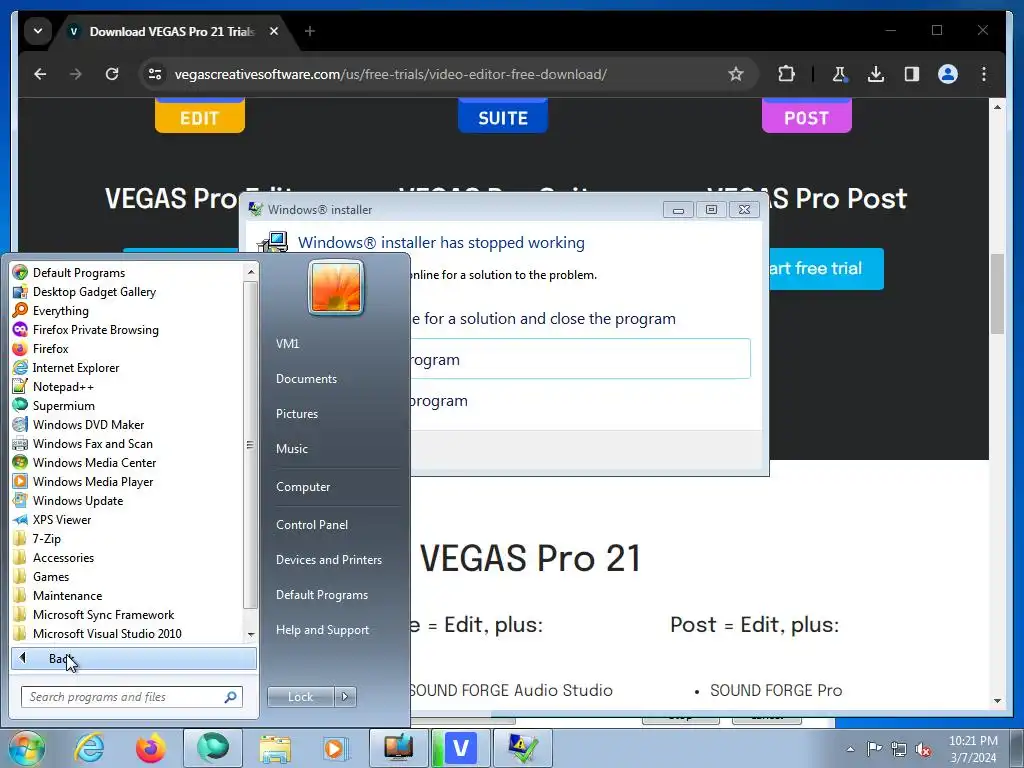Viewport: 1024px width, 768px height.
Task: Open VM1 user folder
Action: pyautogui.click(x=287, y=344)
